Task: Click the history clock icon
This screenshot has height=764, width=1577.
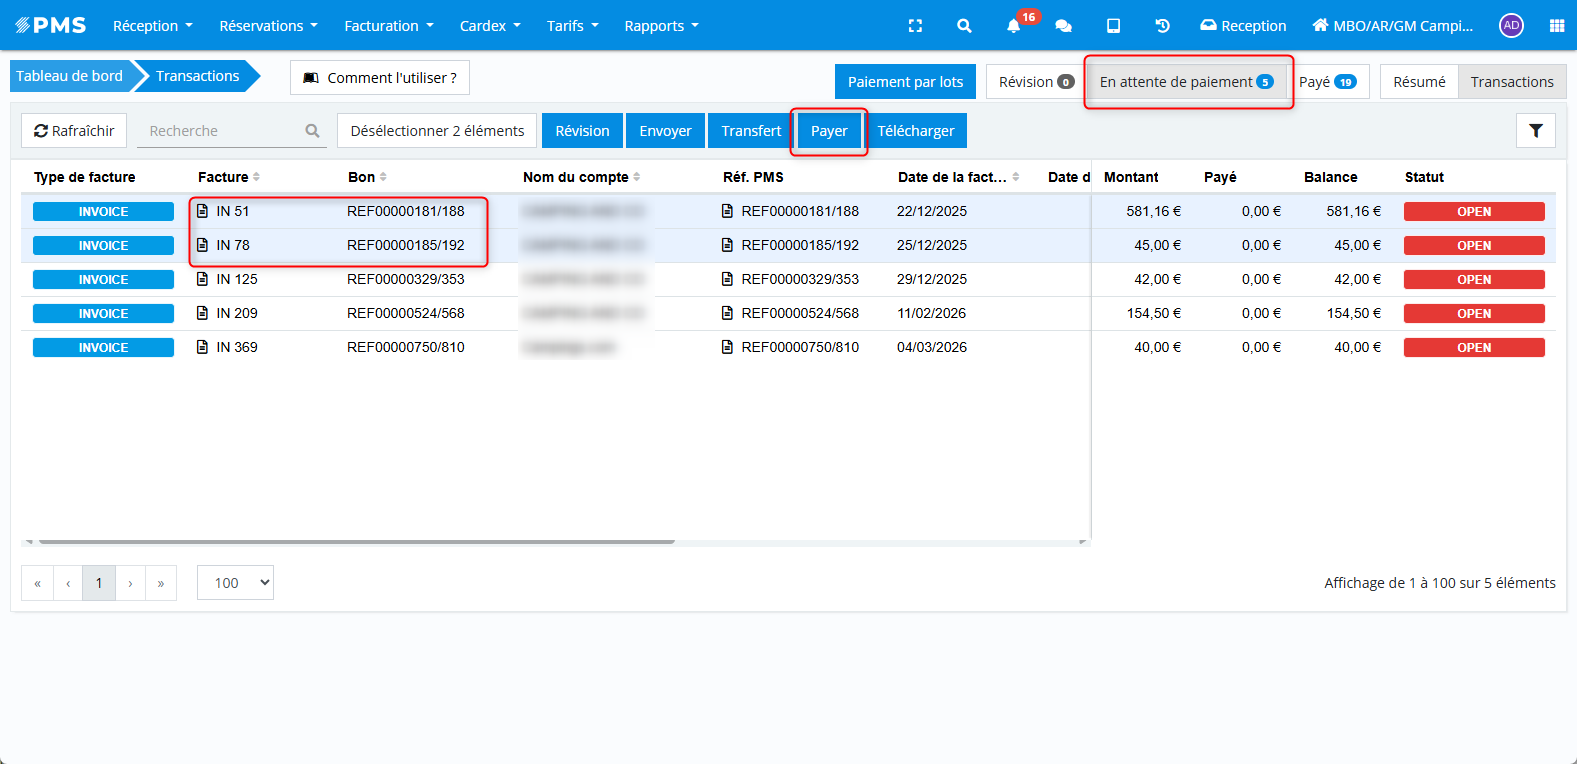Action: point(1162,26)
